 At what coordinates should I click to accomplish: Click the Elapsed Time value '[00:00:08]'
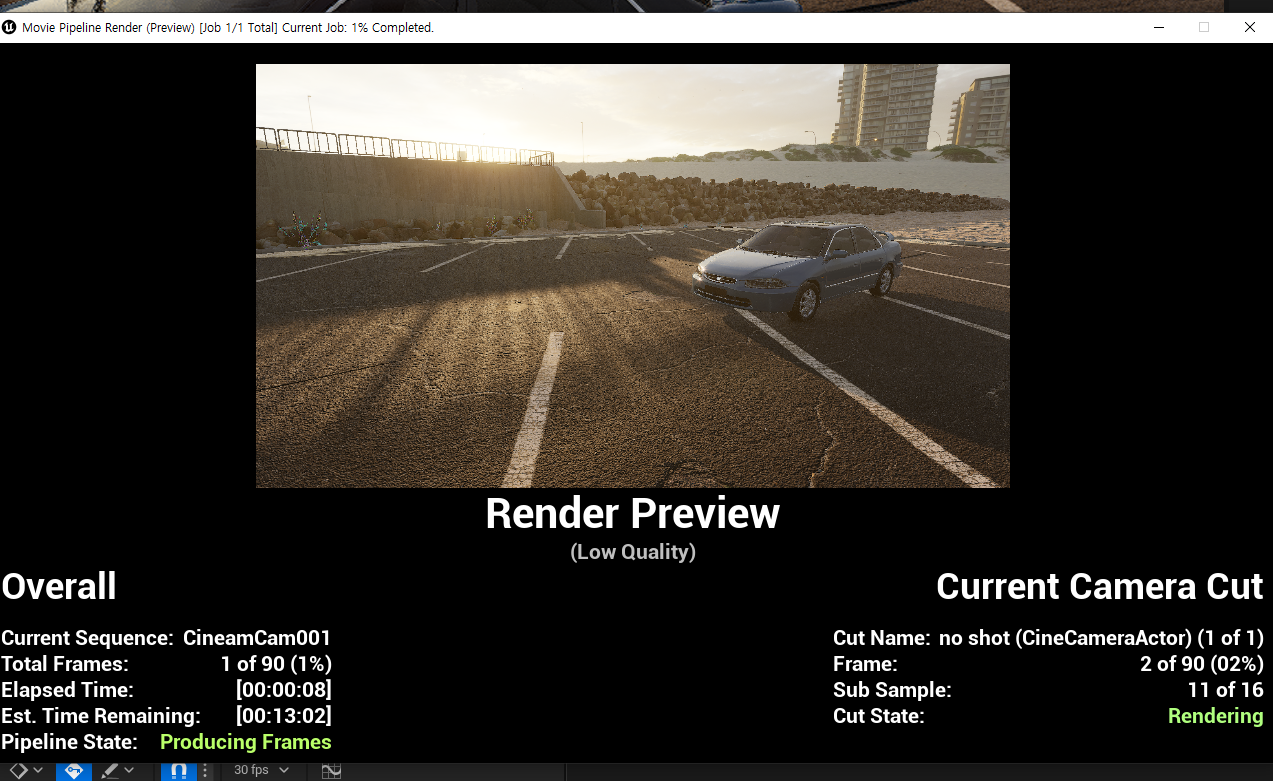point(284,690)
